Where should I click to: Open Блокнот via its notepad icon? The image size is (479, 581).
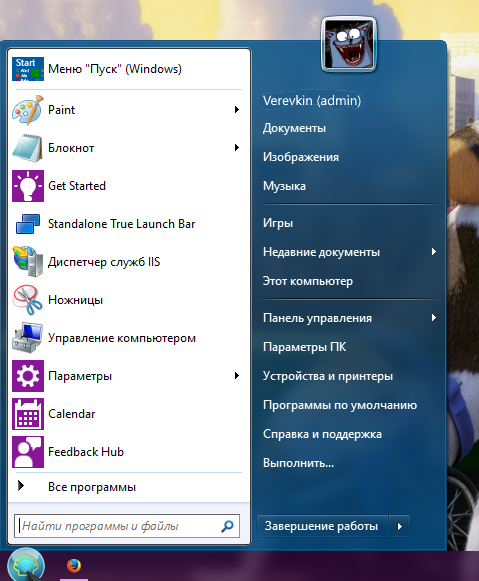(x=28, y=148)
